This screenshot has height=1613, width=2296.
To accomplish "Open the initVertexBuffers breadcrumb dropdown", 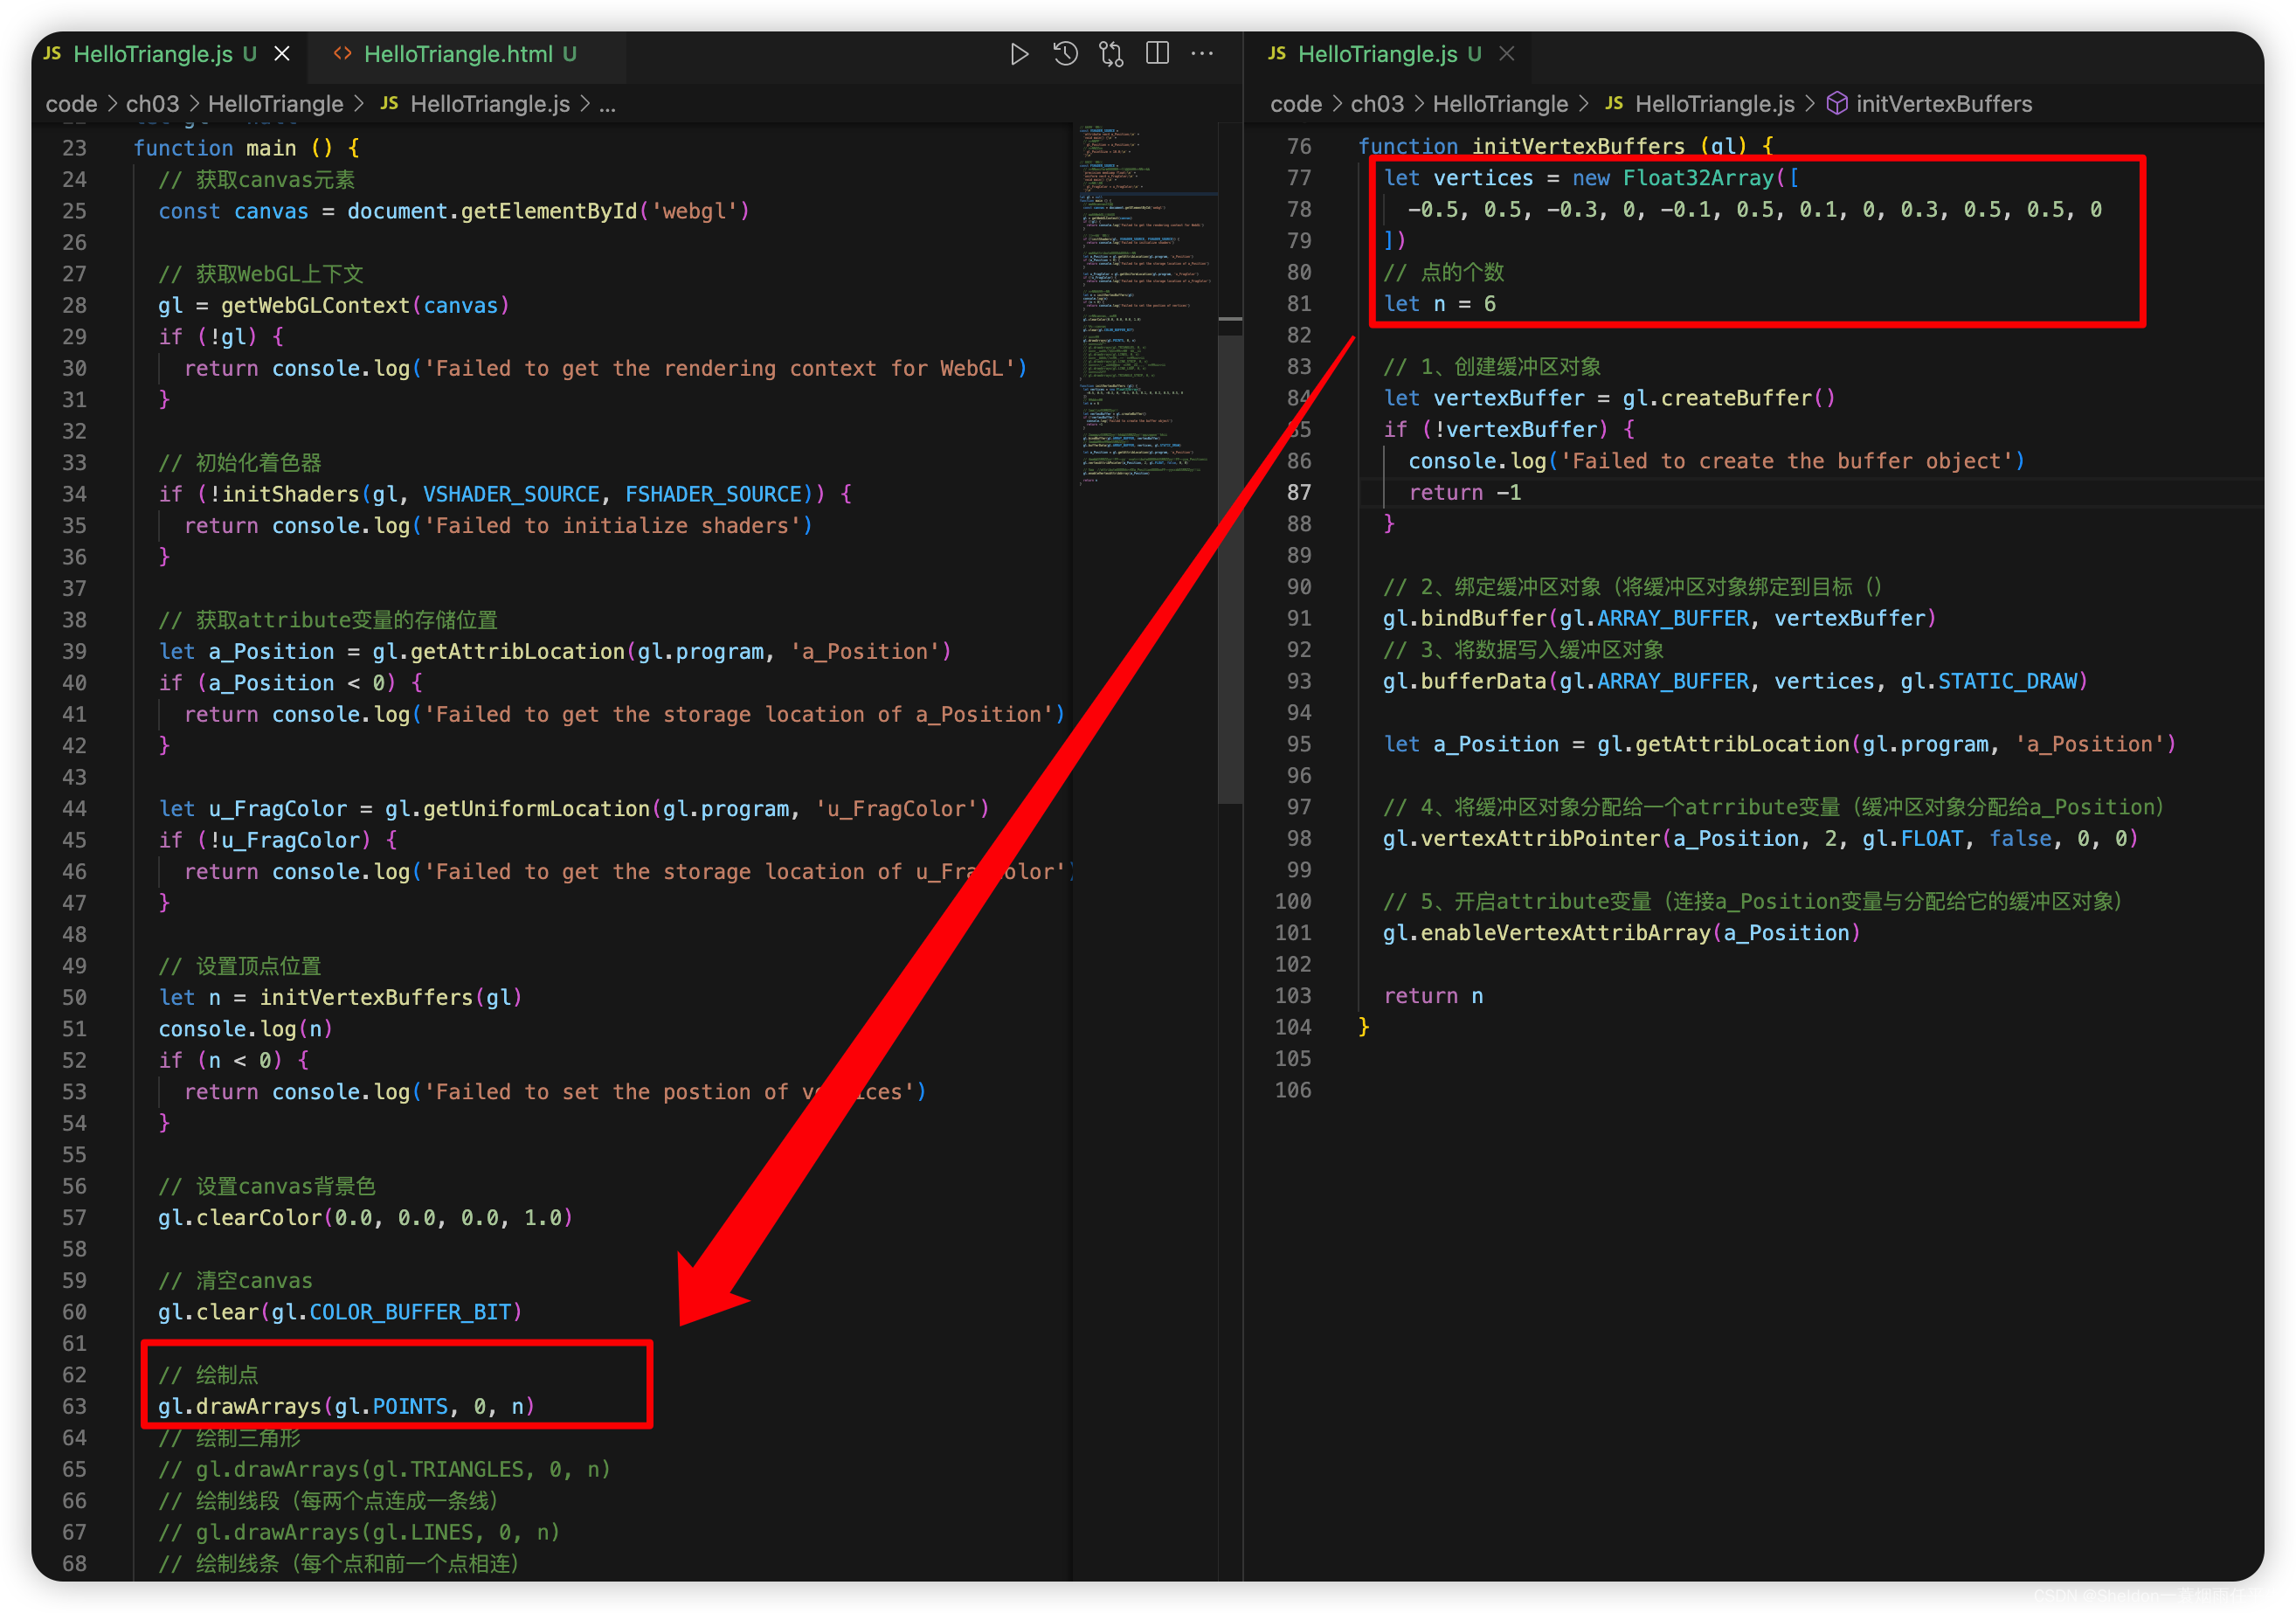I will coord(1943,104).
